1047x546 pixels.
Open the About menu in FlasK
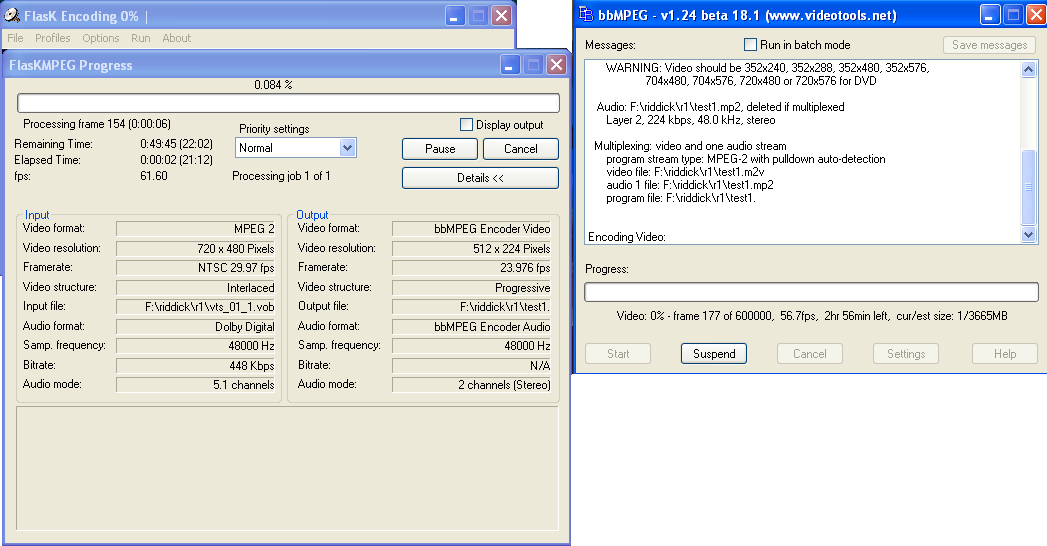point(176,38)
